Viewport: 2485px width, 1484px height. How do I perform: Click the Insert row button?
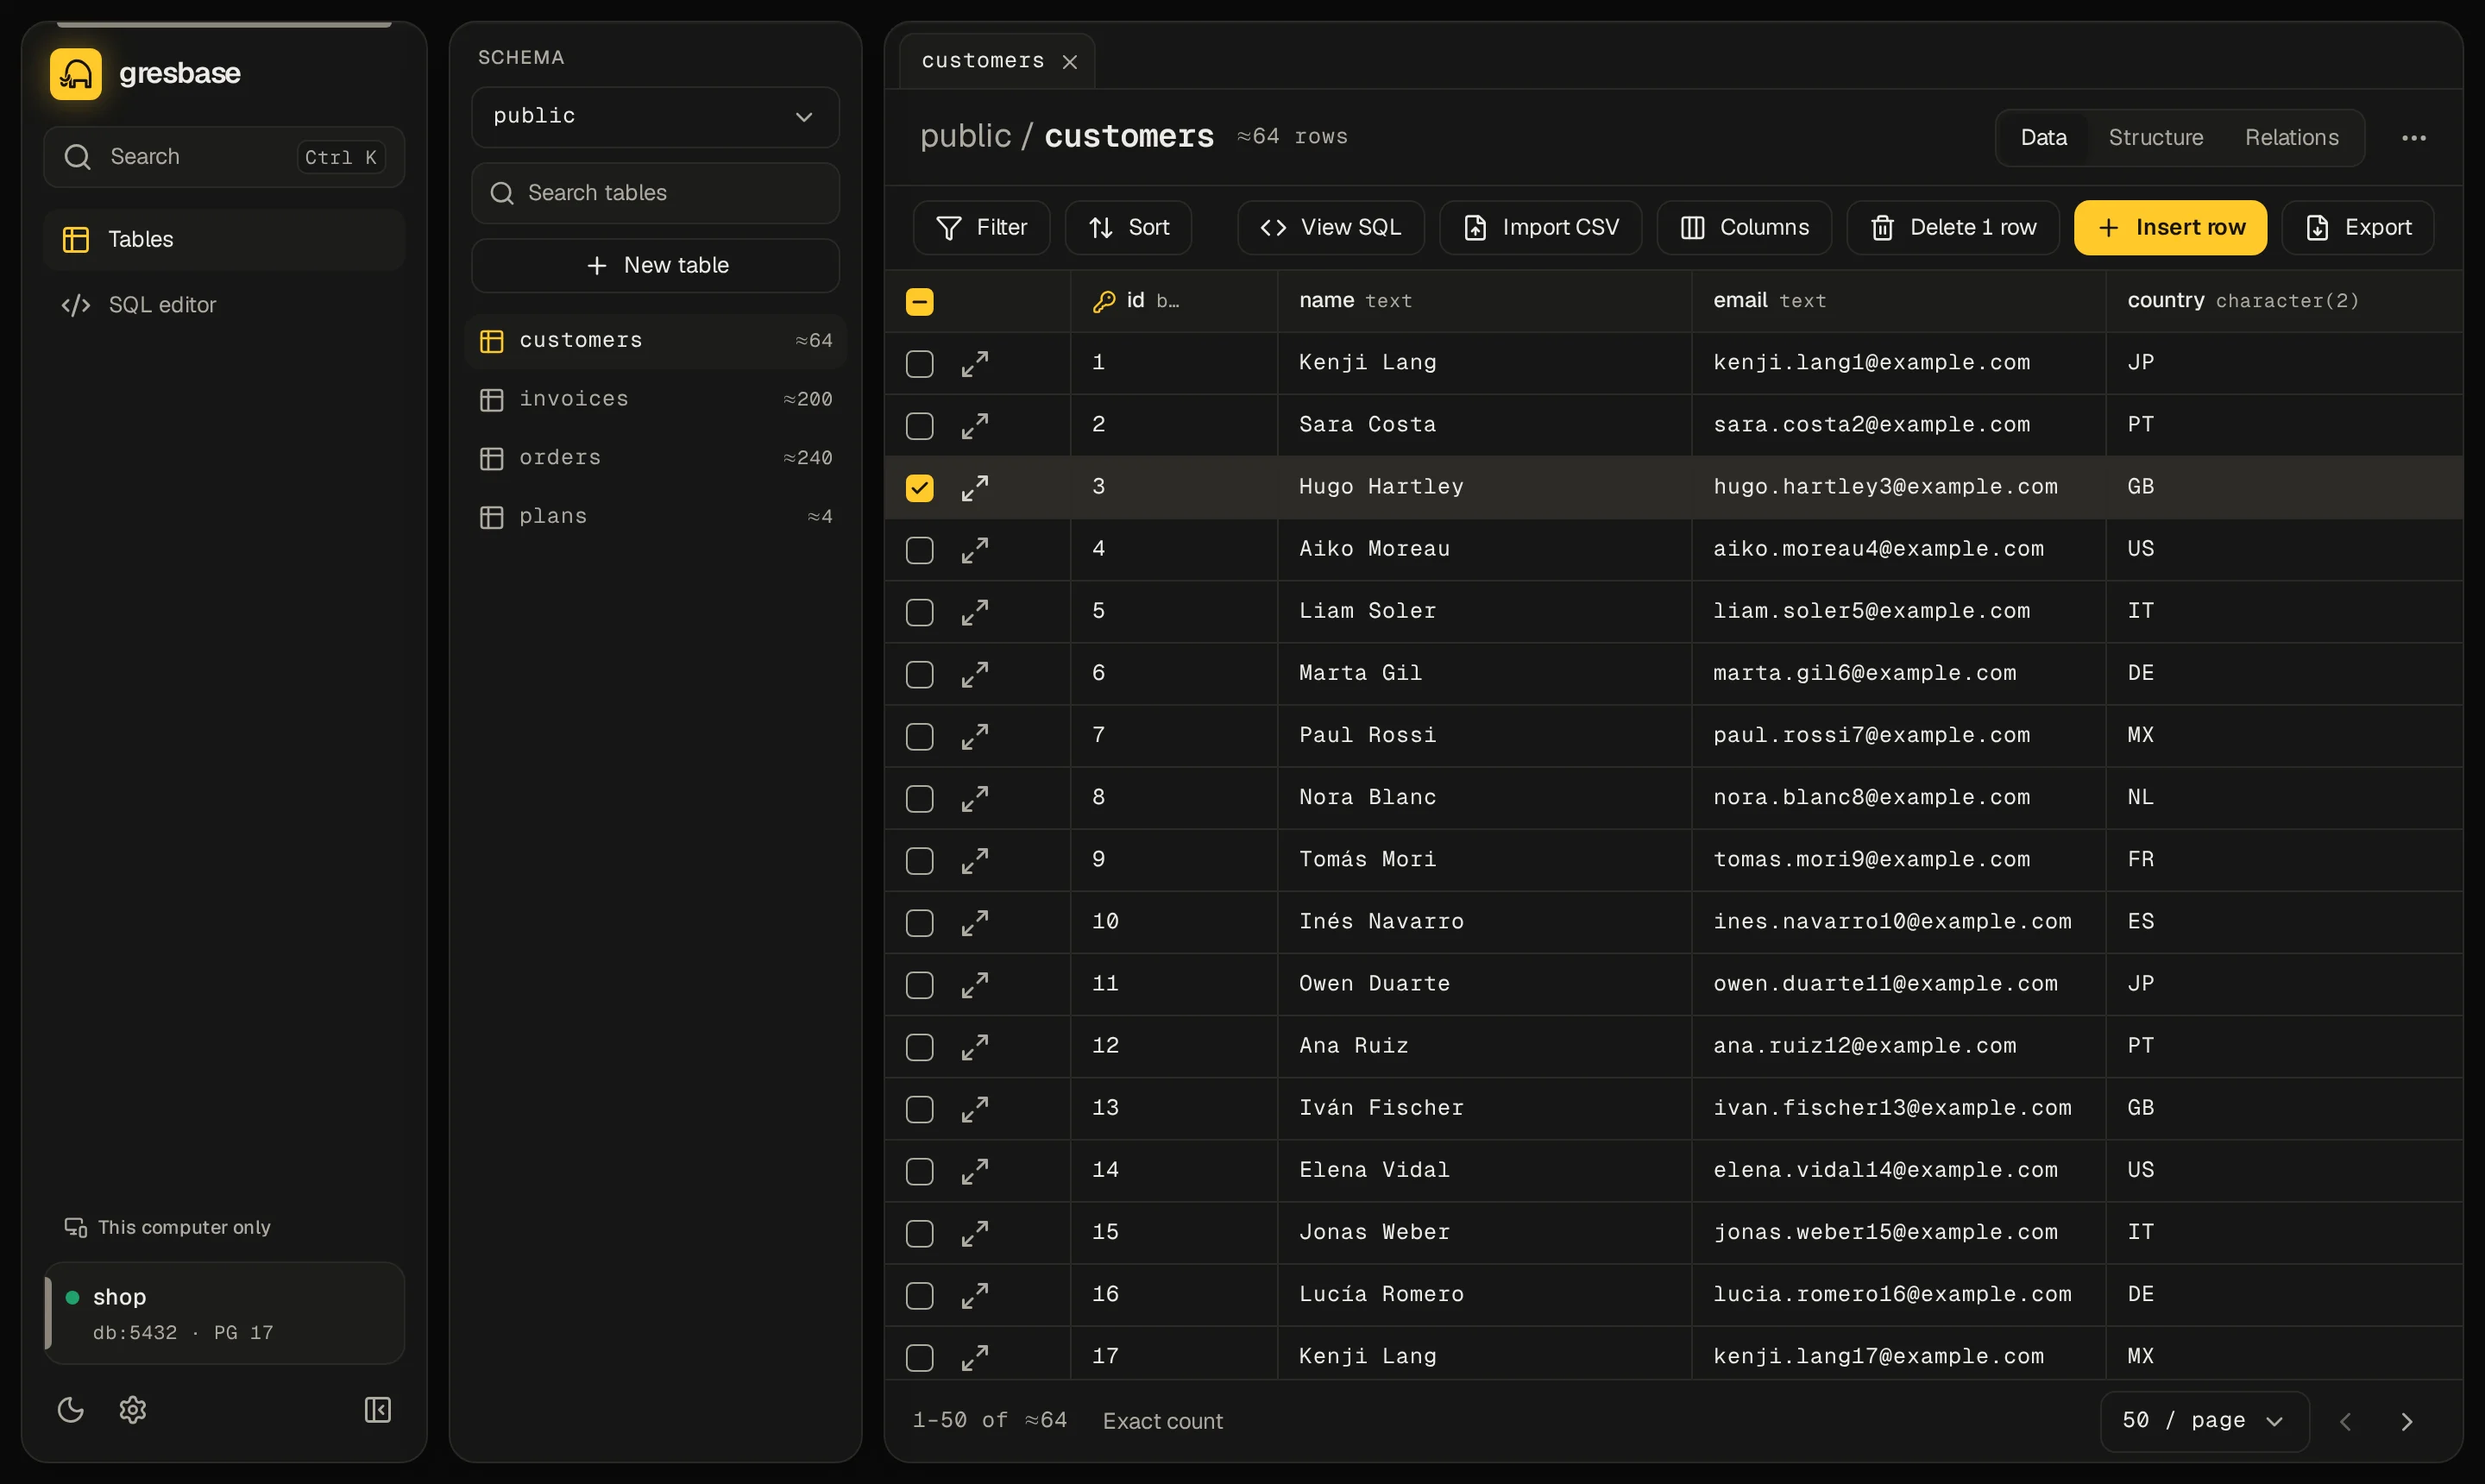tap(2170, 228)
